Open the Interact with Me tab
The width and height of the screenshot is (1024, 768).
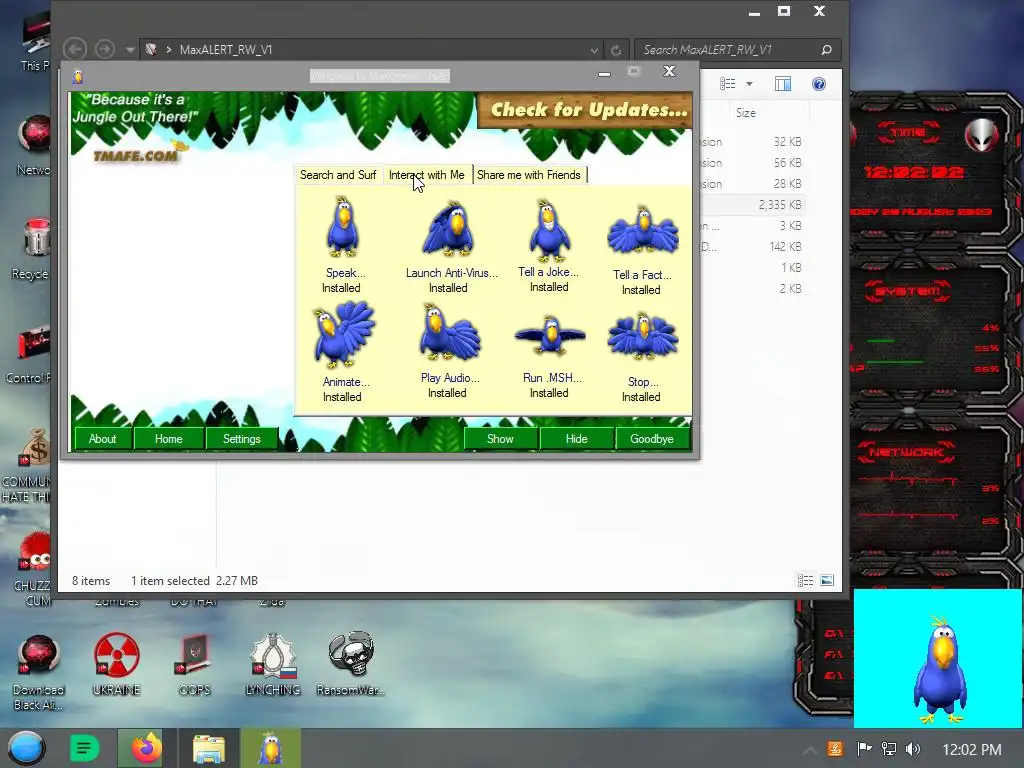click(x=427, y=175)
